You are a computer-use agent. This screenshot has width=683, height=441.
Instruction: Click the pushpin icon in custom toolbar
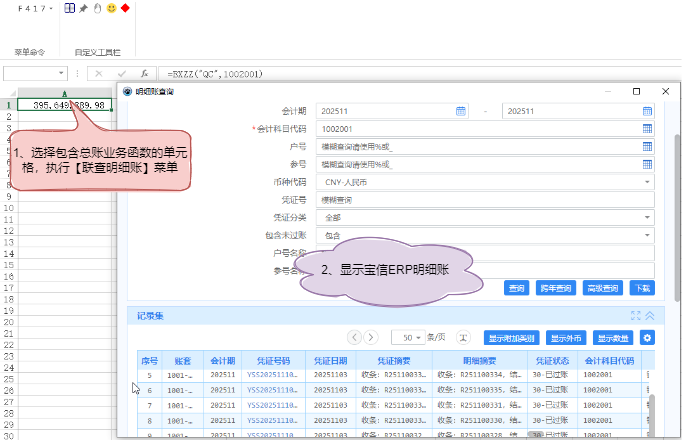(x=84, y=9)
